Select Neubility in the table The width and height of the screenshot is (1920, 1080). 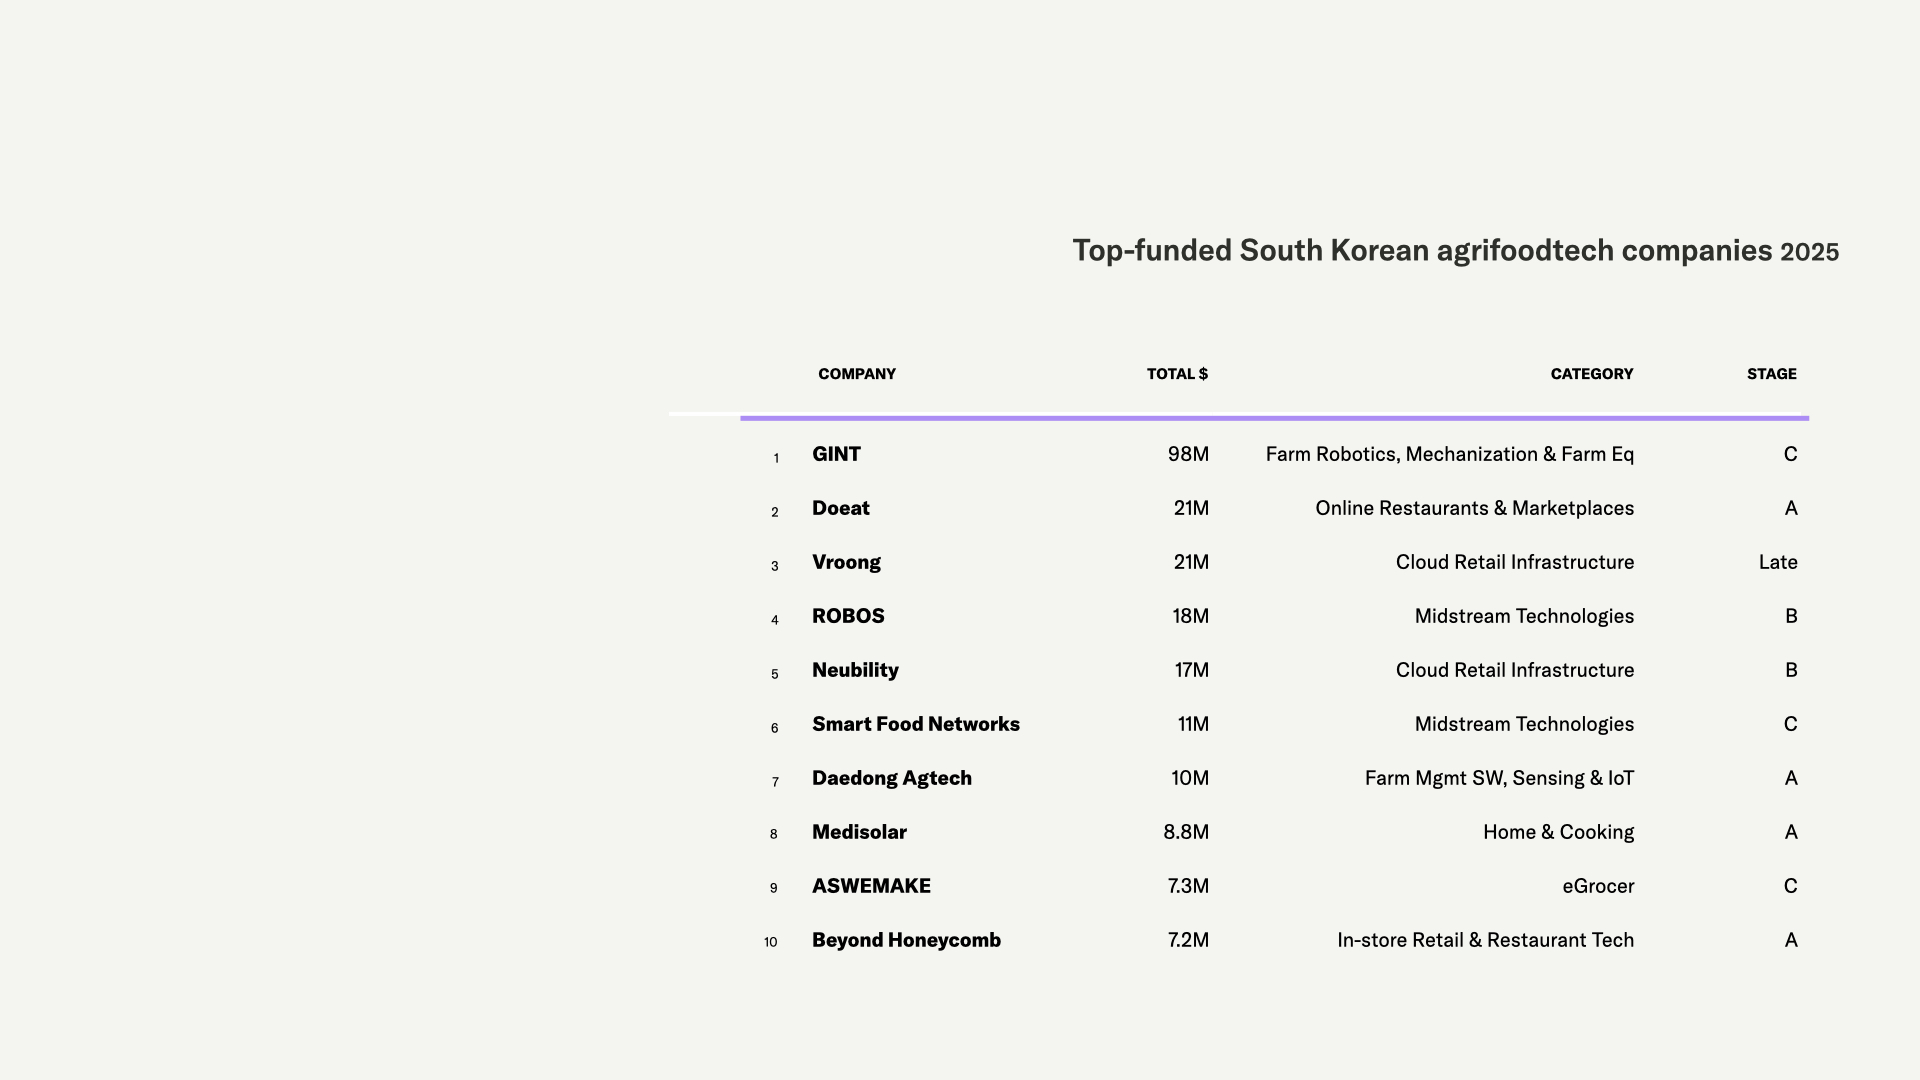855,670
